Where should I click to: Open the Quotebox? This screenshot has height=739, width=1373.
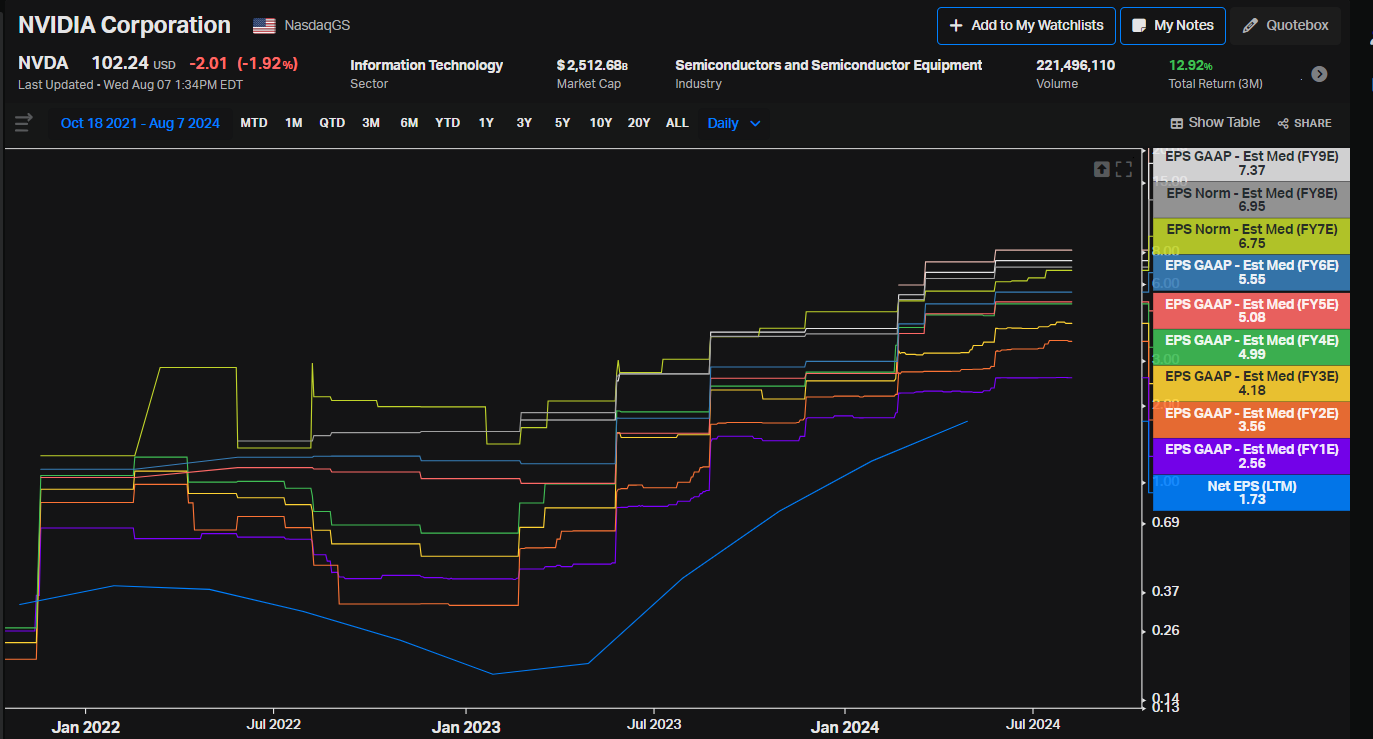[x=1286, y=25]
